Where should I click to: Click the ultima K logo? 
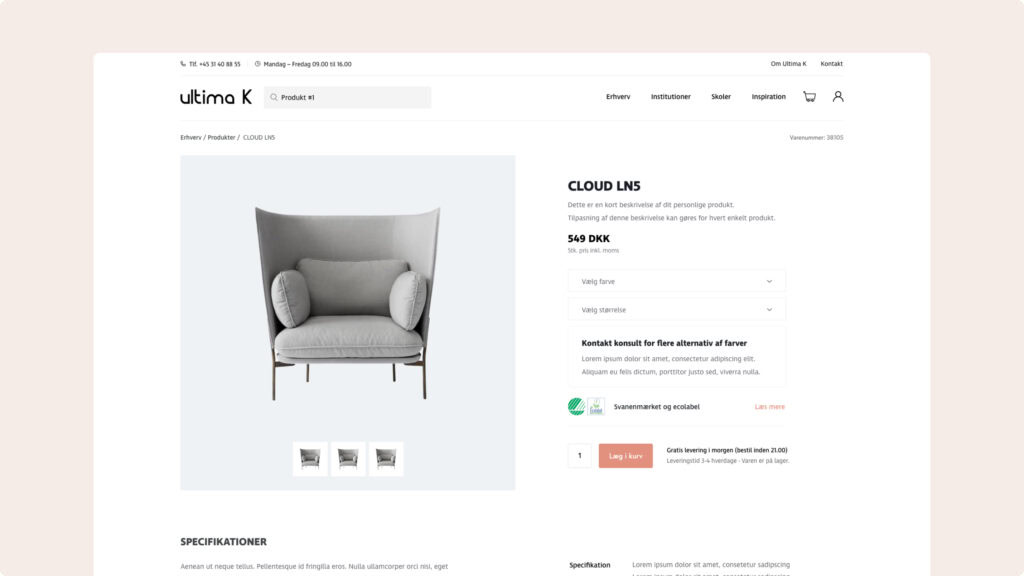[x=216, y=97]
